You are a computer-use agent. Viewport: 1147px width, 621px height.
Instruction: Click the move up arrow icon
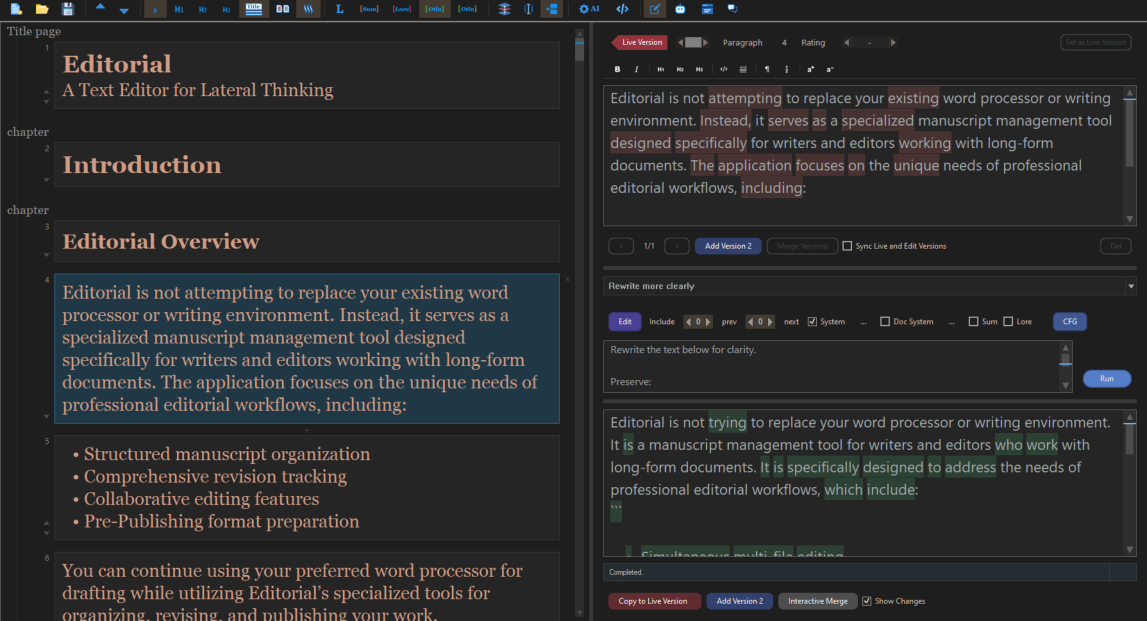(100, 7)
